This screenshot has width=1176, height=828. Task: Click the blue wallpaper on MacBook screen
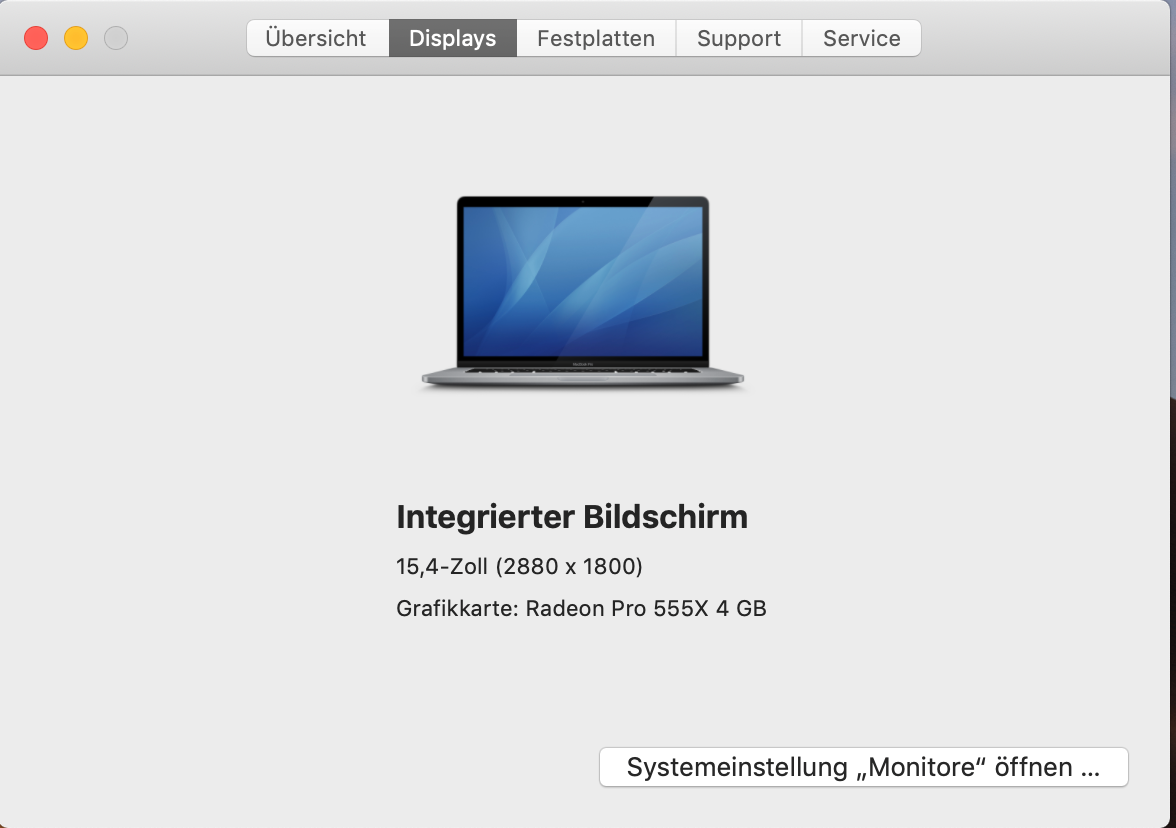583,281
